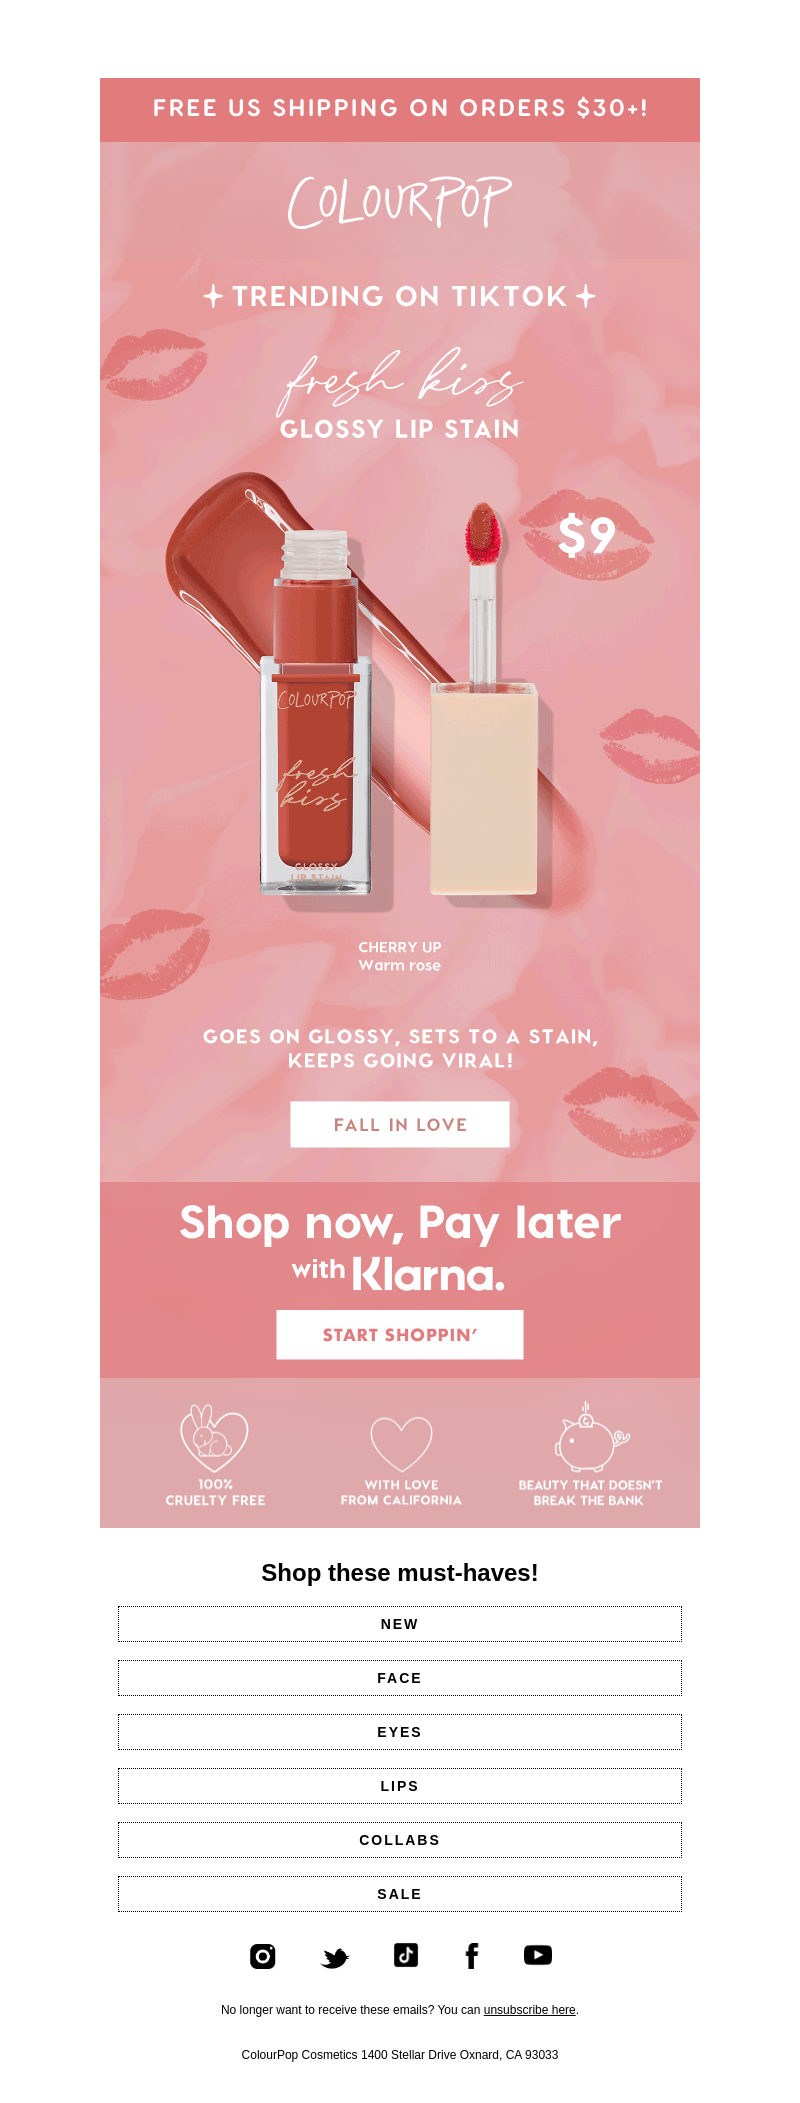Viewport: 800px width, 2103px height.
Task: Select the NEW category button
Action: coord(400,1624)
